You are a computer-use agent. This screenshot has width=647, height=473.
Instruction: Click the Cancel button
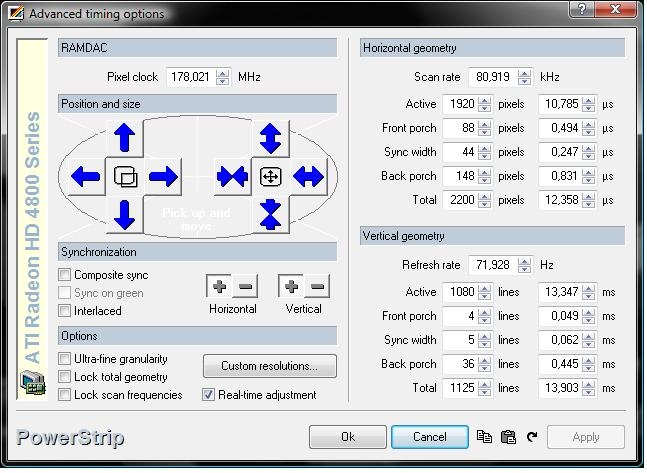(430, 437)
